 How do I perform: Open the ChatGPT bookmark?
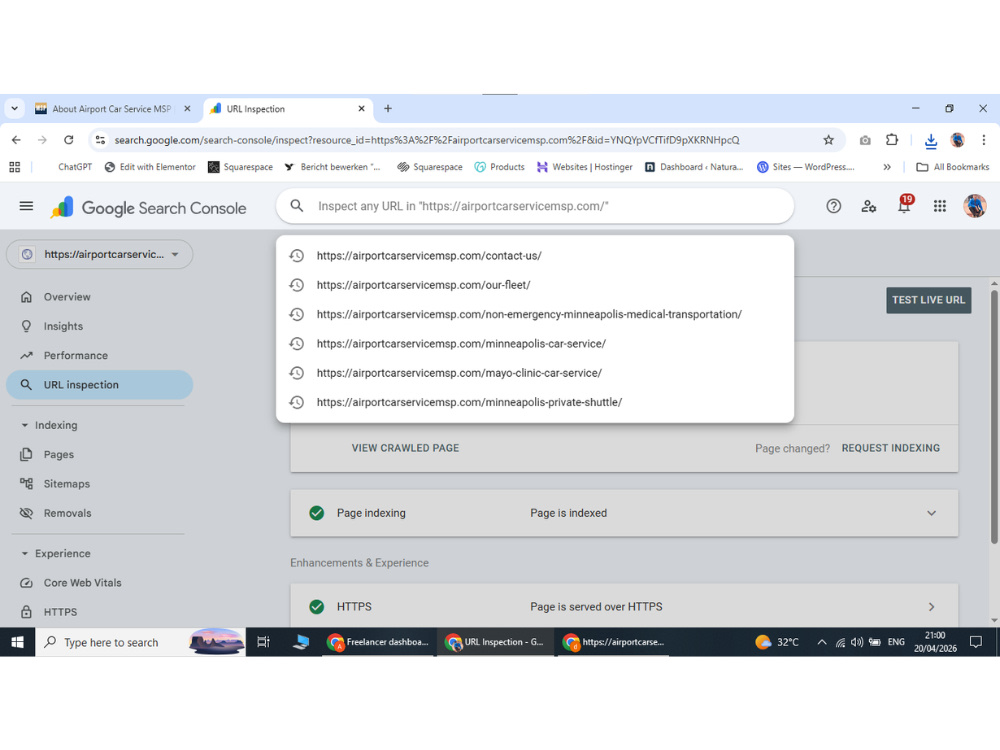[x=75, y=167]
